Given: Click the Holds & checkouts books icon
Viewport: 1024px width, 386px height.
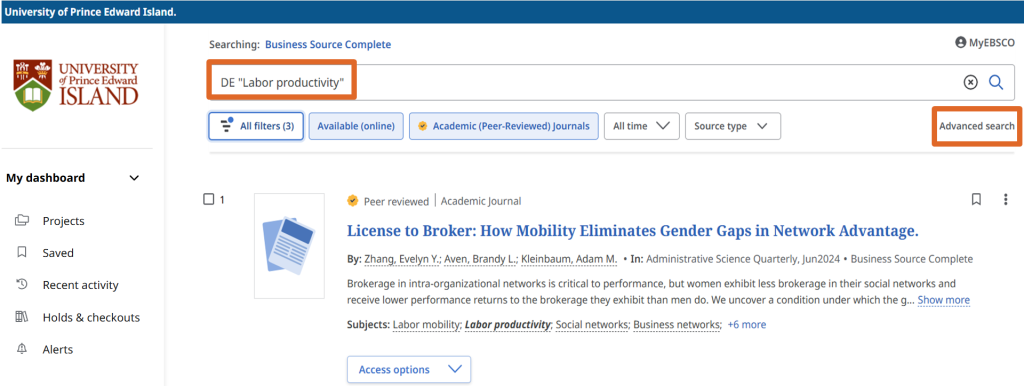Looking at the screenshot, I should 22,317.
